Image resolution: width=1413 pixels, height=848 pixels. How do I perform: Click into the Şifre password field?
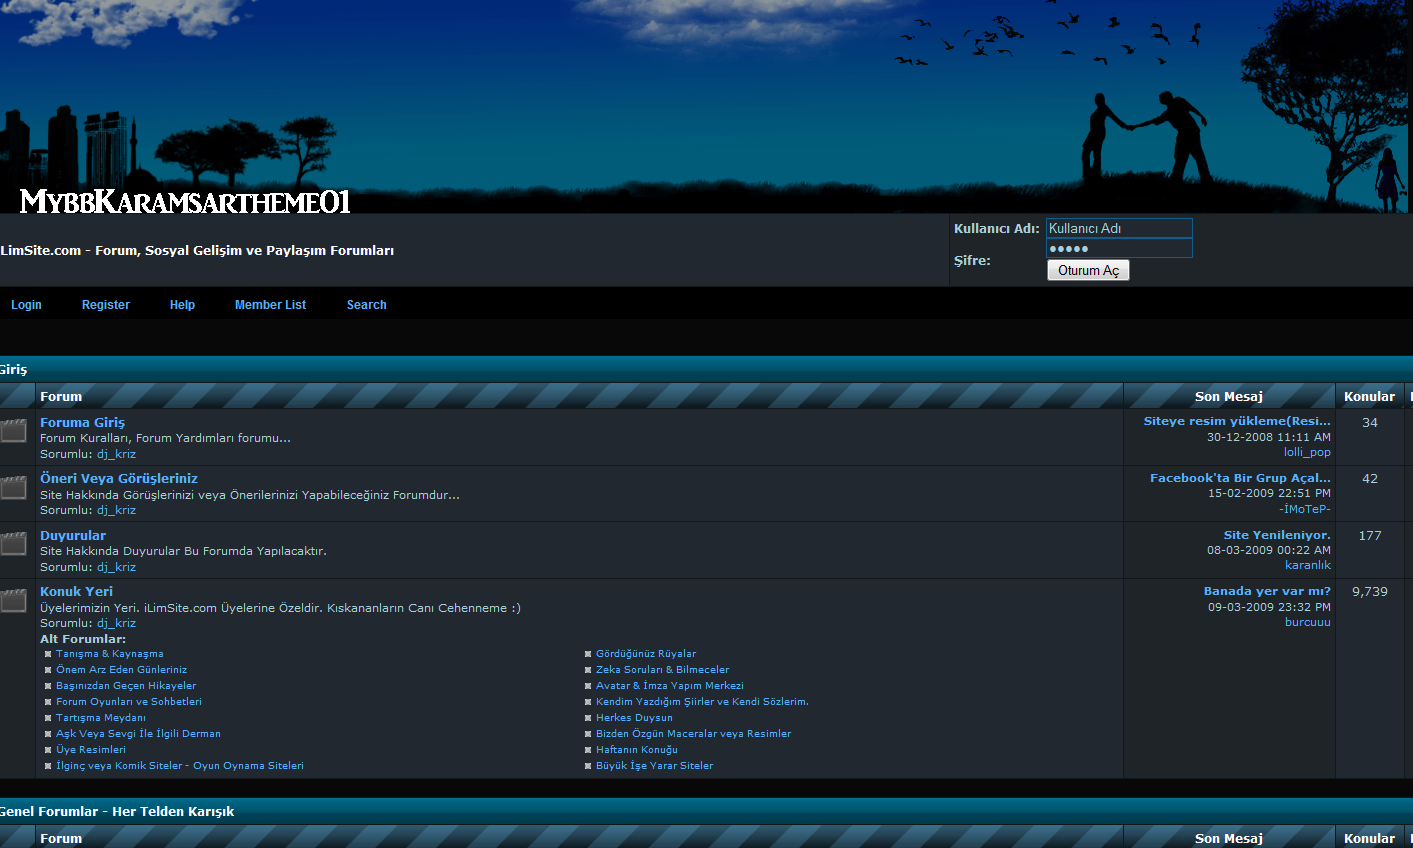point(1118,249)
